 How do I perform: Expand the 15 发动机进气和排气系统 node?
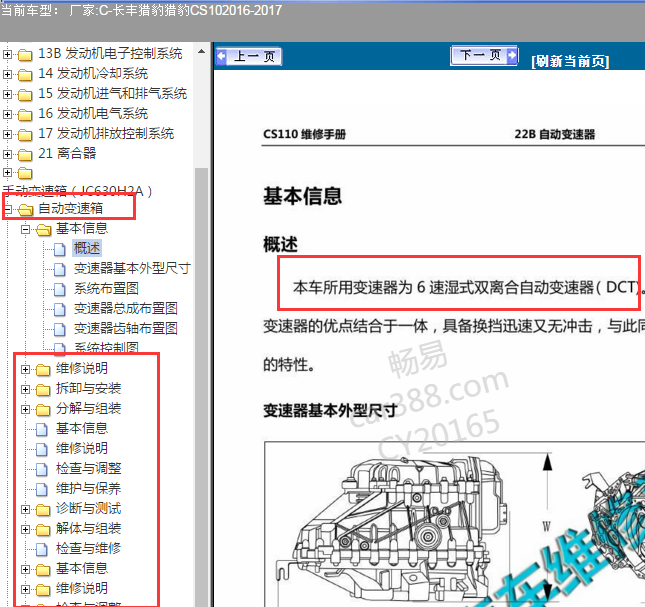tap(7, 94)
